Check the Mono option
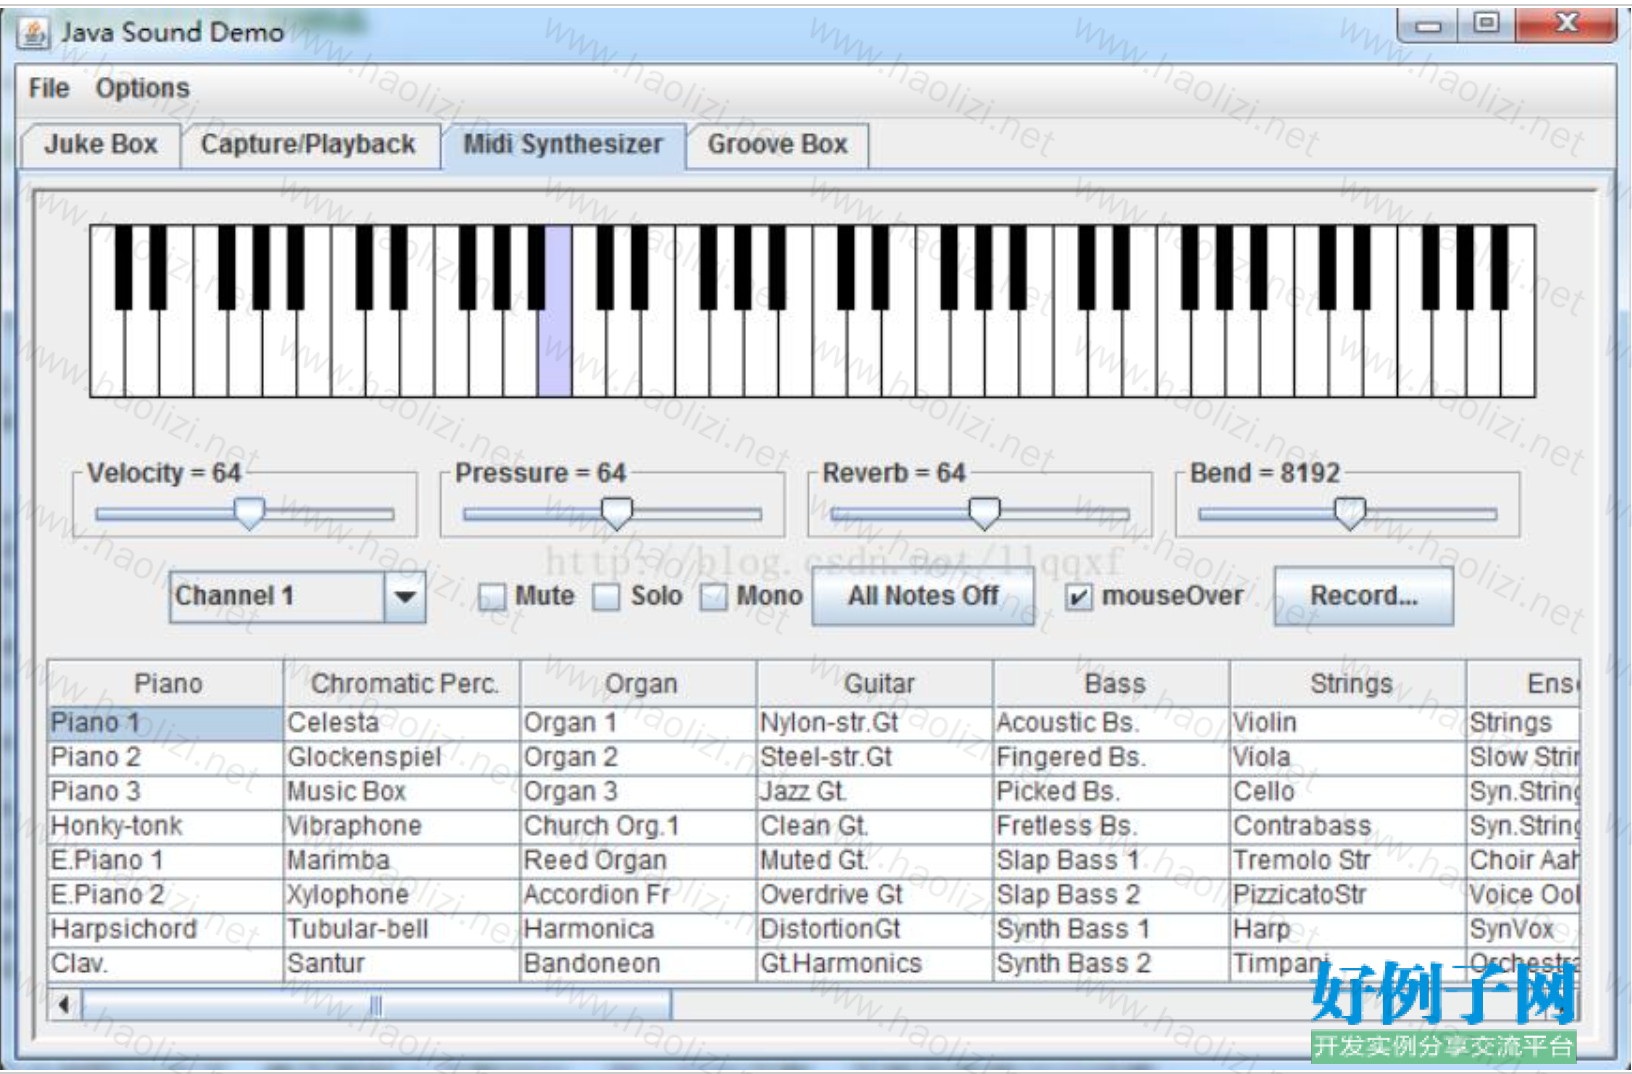 point(713,597)
